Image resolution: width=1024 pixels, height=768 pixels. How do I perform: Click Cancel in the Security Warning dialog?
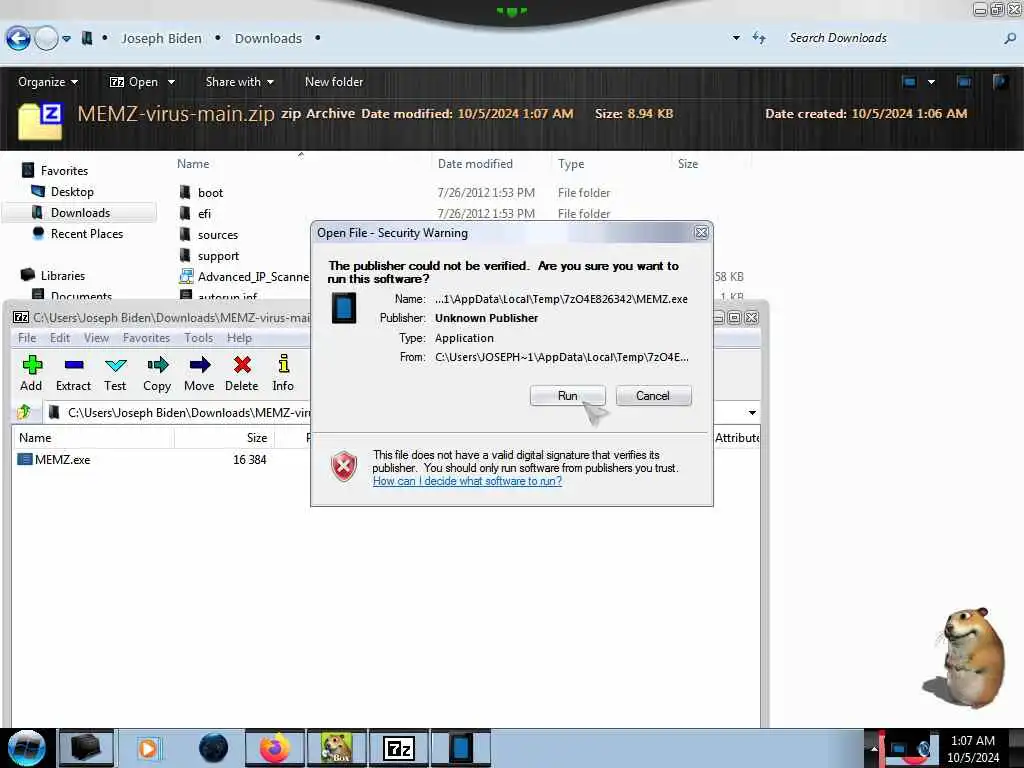coord(653,396)
